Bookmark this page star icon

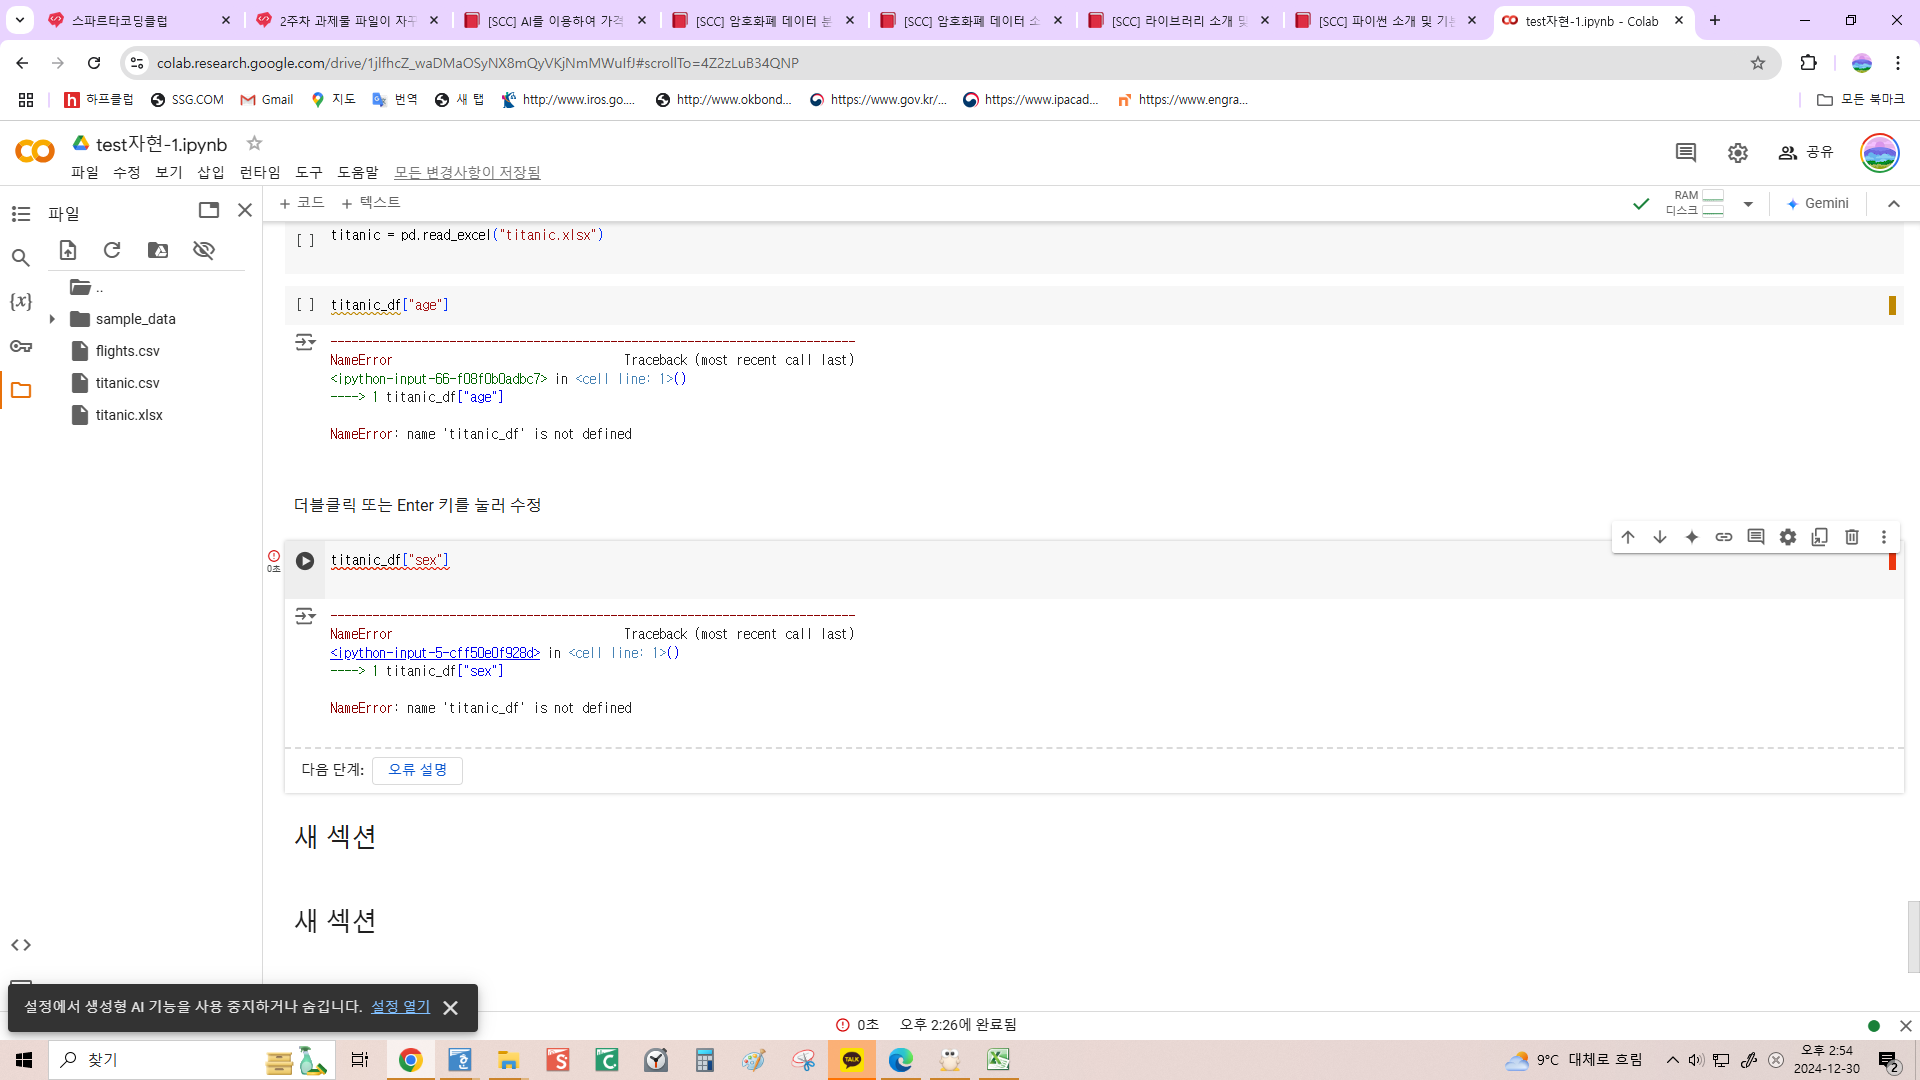(x=1758, y=63)
